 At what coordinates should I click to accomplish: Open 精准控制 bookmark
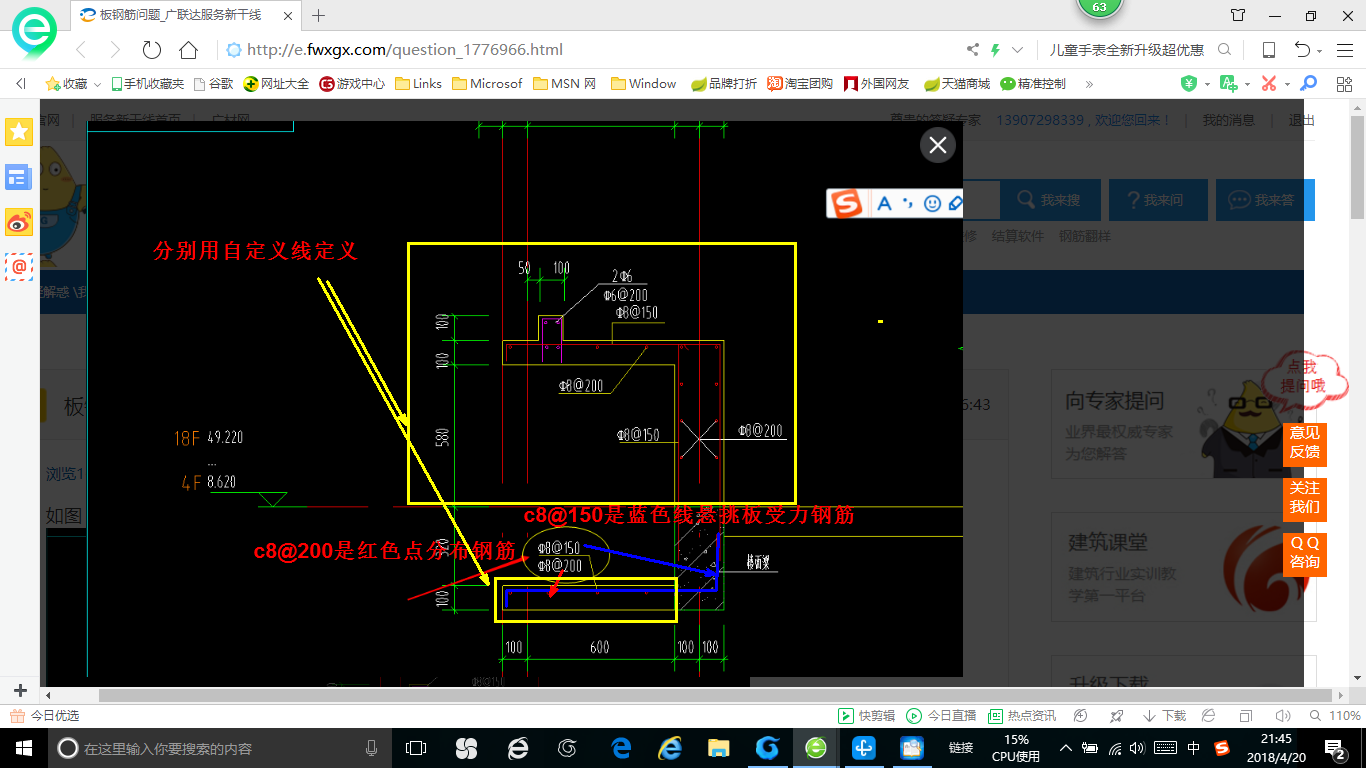point(1033,84)
